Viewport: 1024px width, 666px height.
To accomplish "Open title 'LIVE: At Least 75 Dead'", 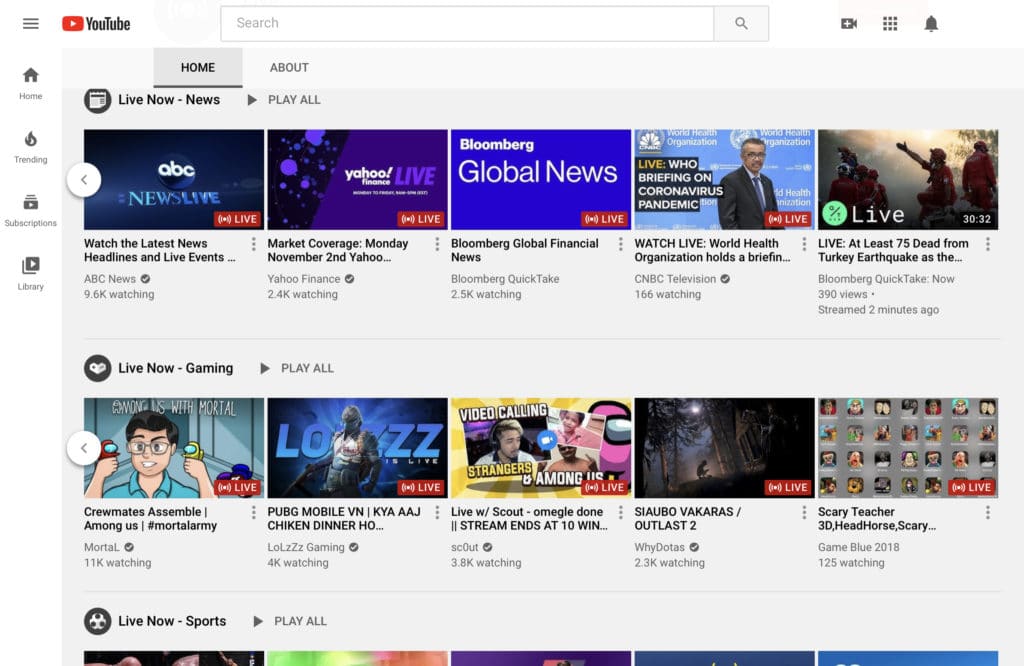I will [x=893, y=251].
